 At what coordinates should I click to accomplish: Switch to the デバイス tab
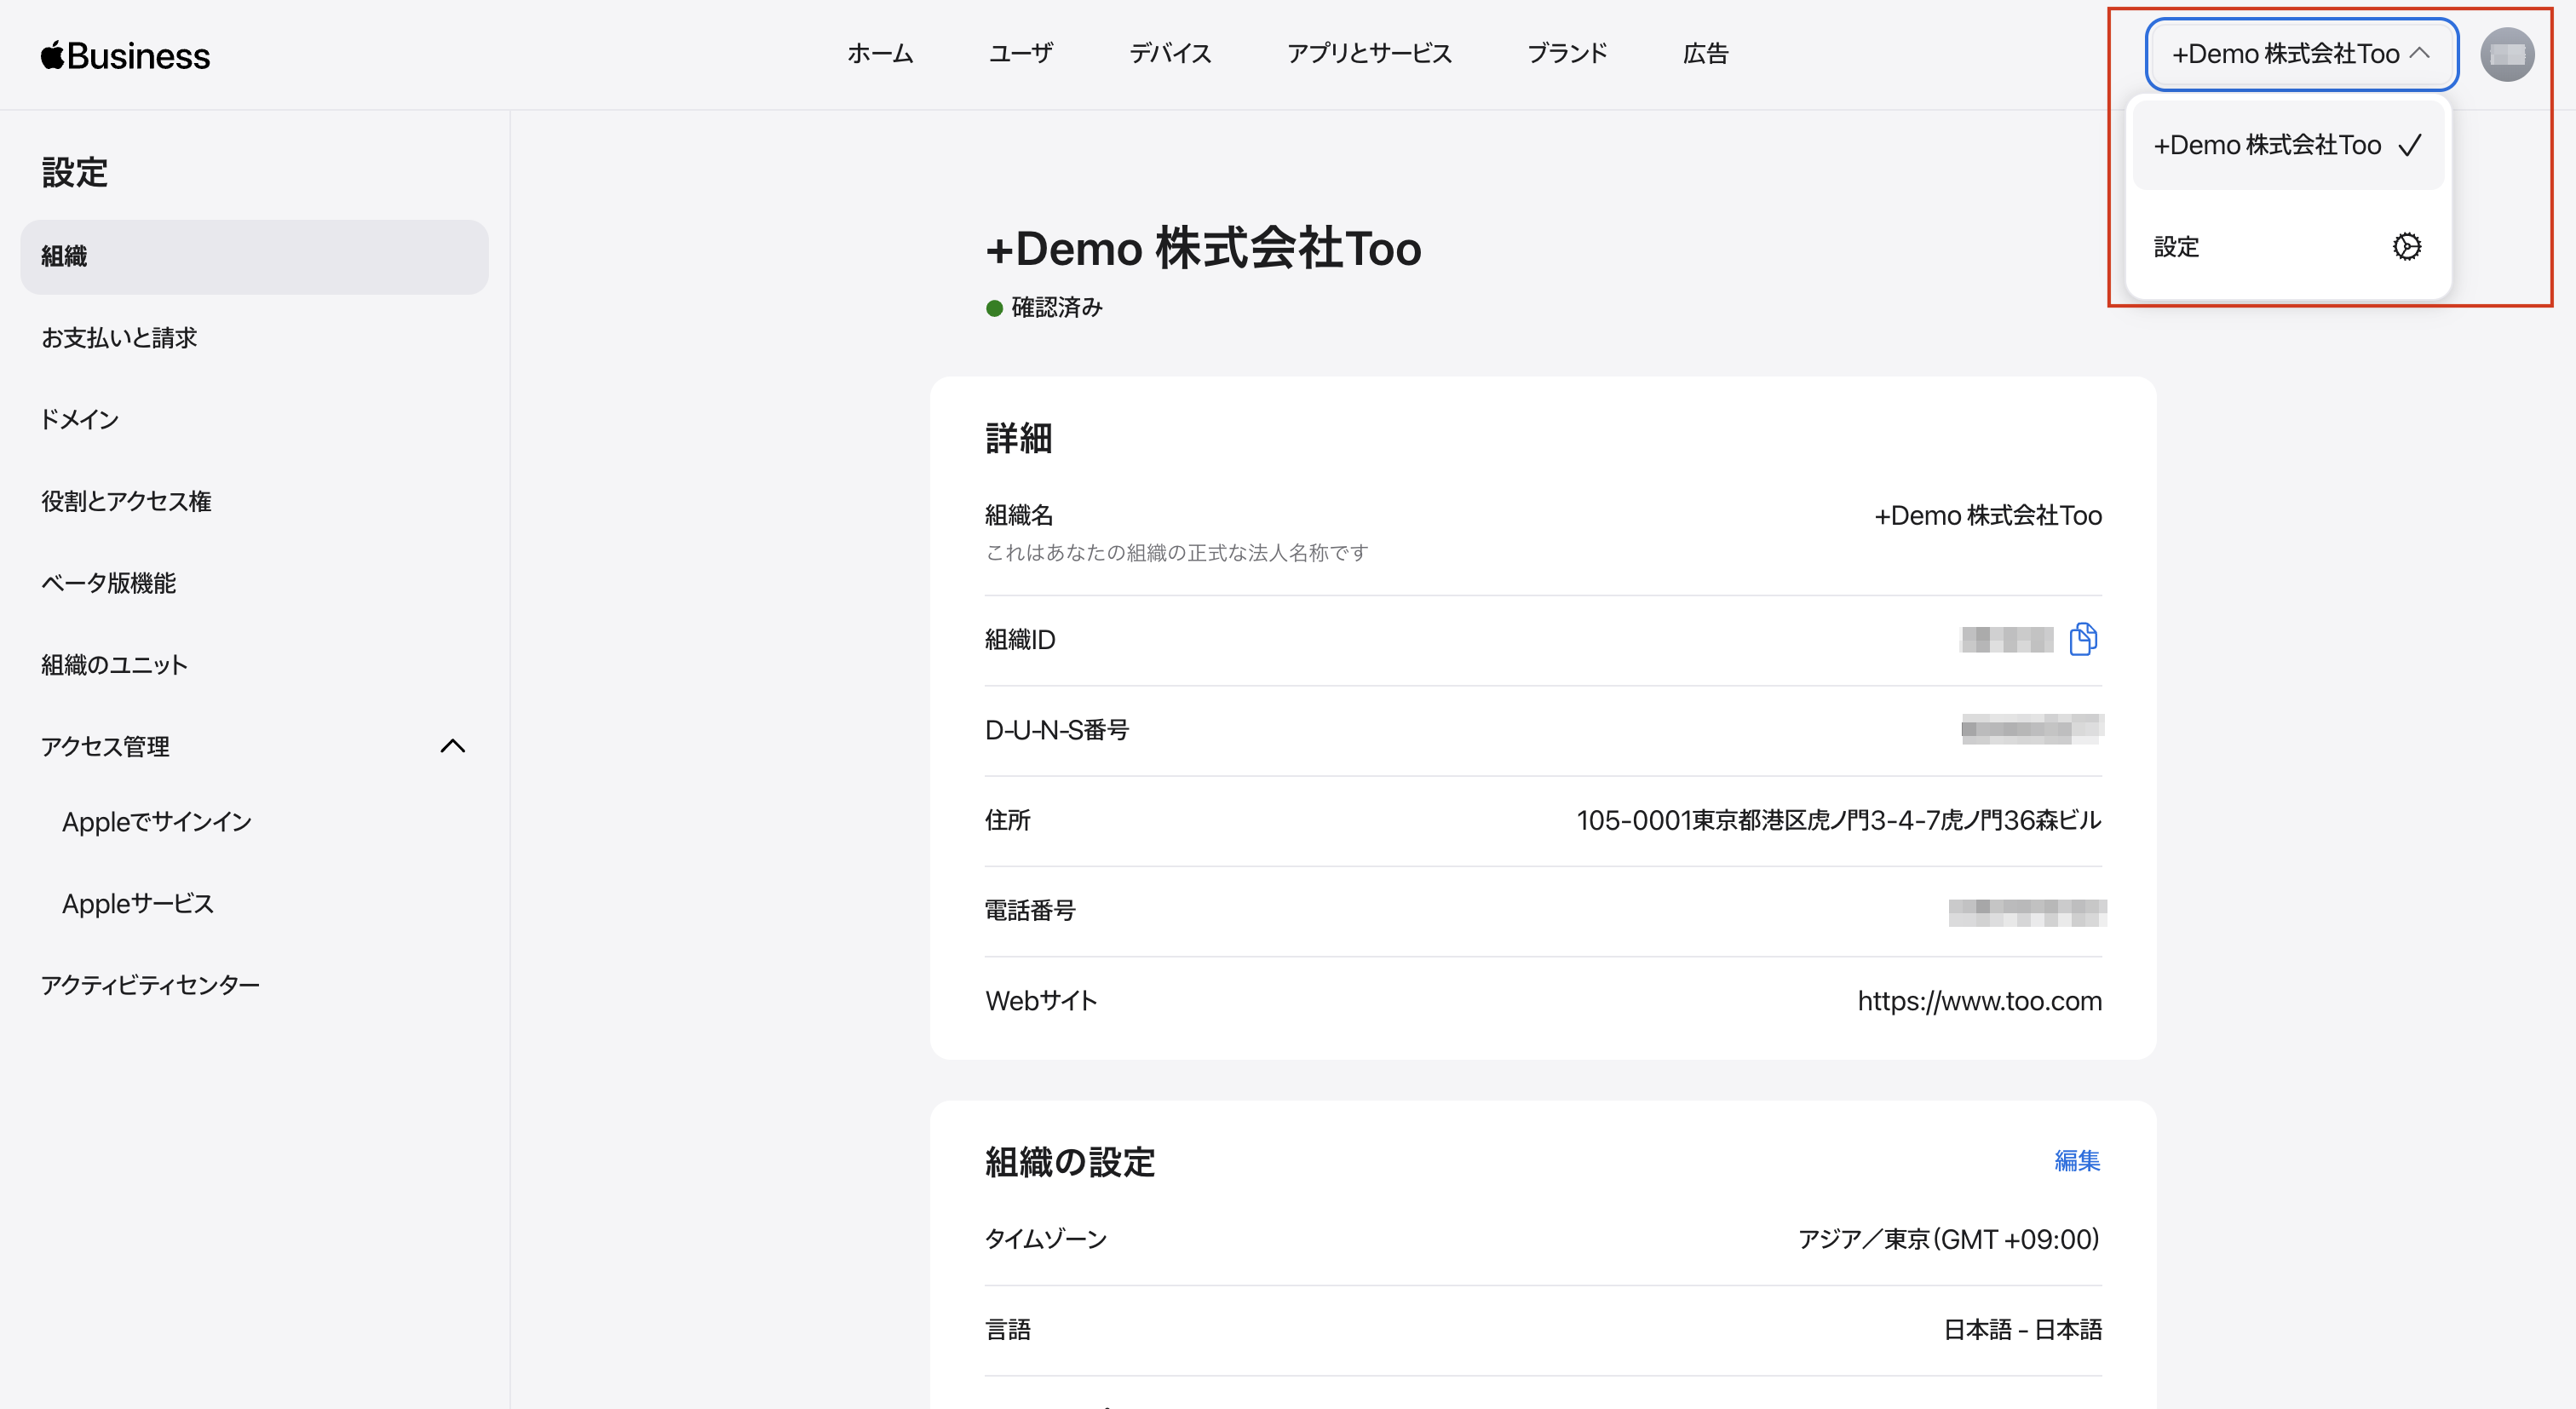tap(1170, 54)
